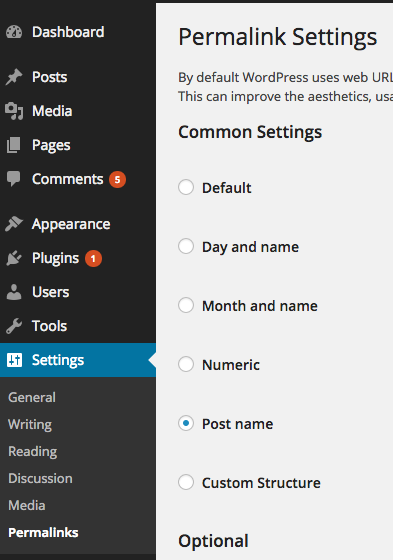Click the Settings sliders icon

14,360
